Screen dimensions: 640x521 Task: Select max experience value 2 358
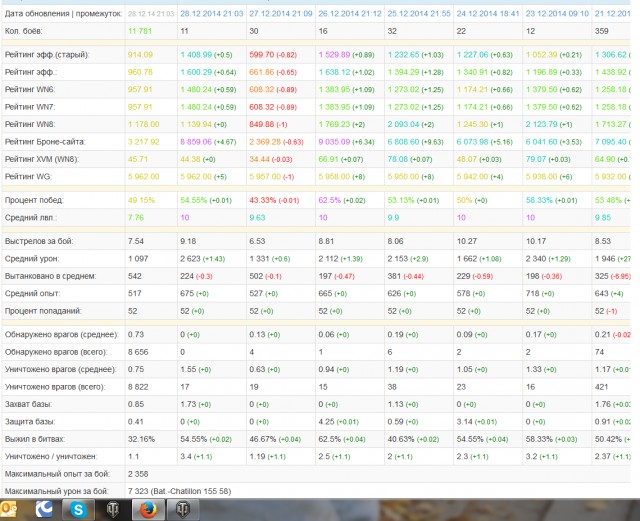click(138, 474)
